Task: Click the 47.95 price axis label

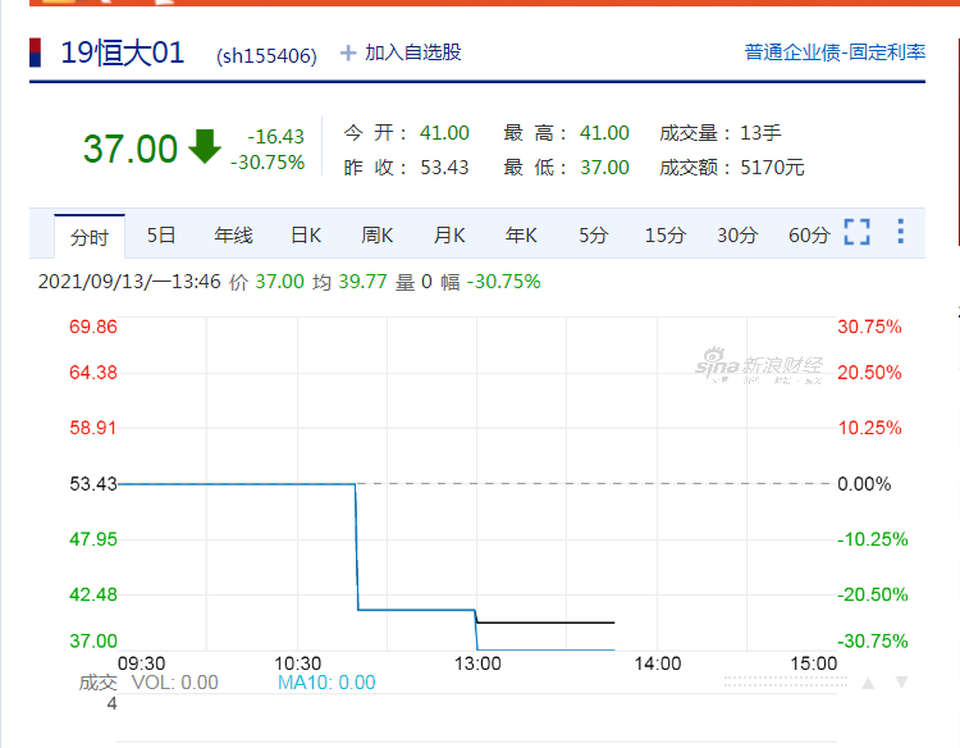Action: (x=93, y=539)
